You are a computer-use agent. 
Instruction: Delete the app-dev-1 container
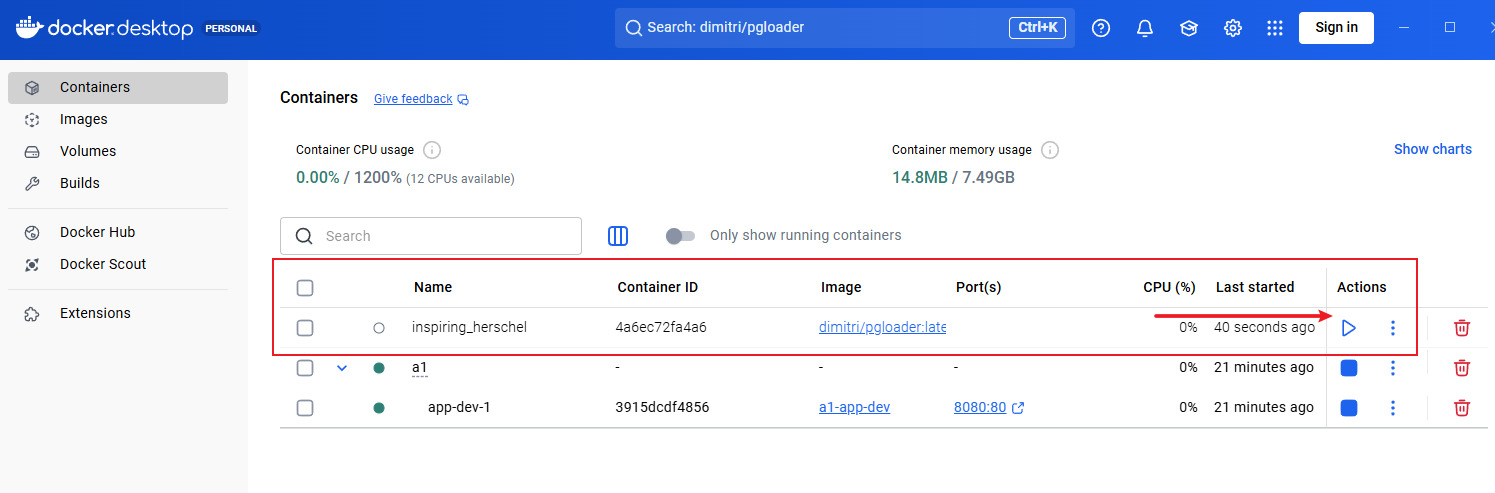tap(1461, 408)
